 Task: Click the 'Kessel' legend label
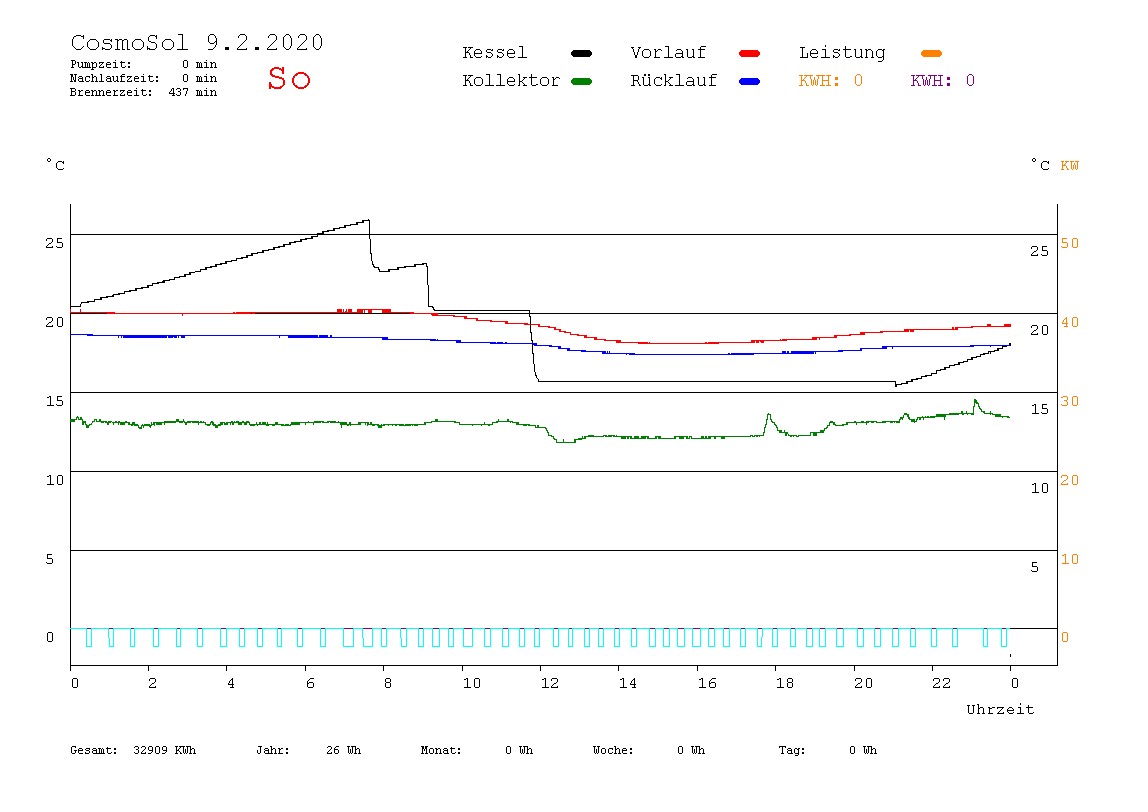coord(494,53)
